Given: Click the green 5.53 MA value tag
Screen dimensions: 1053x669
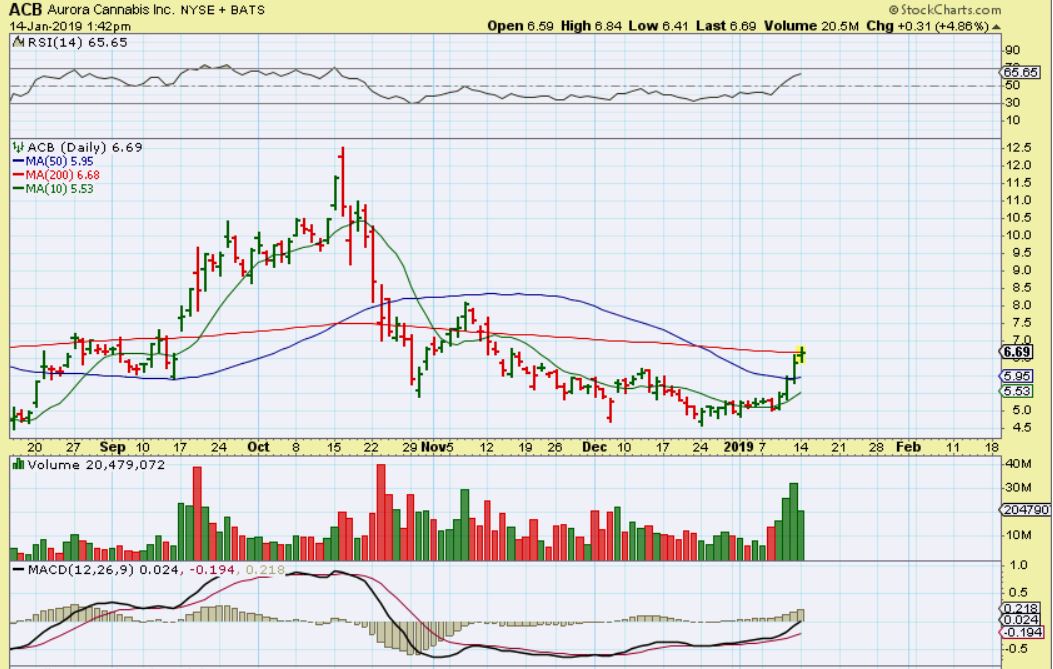Looking at the screenshot, I should [1015, 391].
